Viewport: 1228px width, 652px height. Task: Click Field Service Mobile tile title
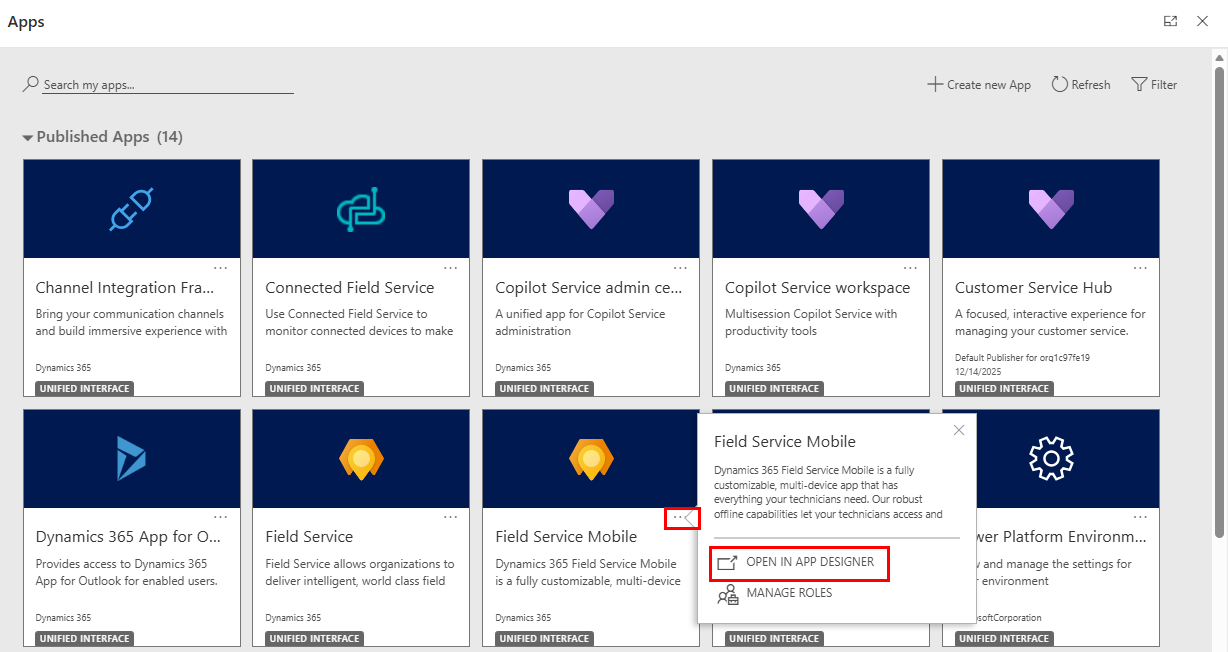tap(566, 537)
